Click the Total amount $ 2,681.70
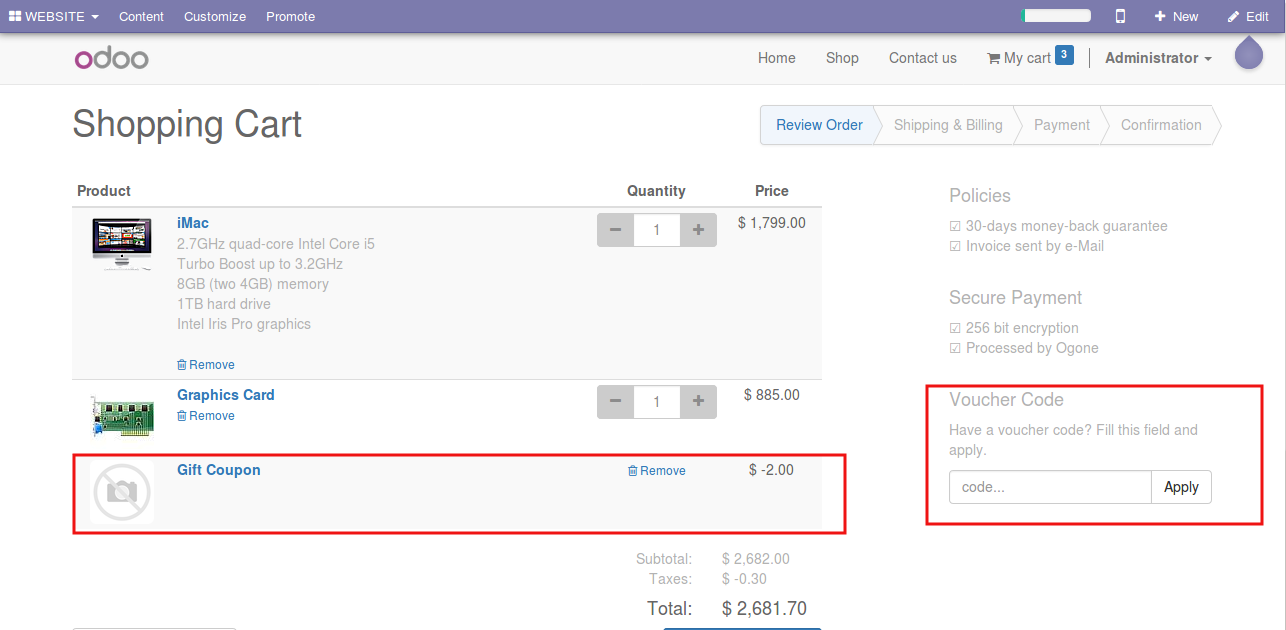 [x=764, y=608]
